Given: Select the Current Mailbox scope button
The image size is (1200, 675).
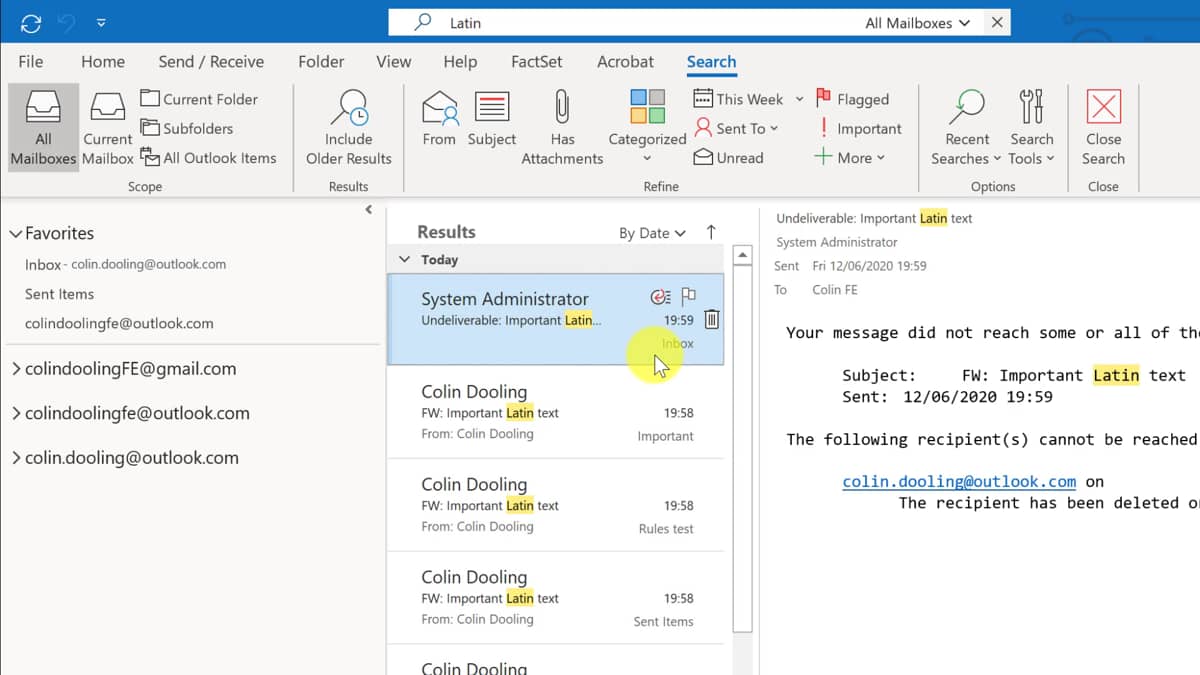Looking at the screenshot, I should pyautogui.click(x=107, y=128).
